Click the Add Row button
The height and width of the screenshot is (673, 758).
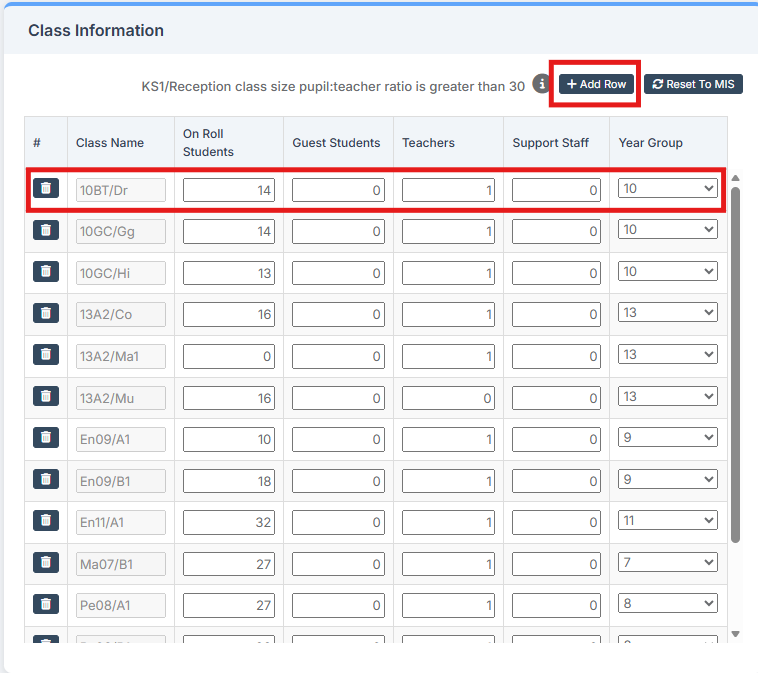tap(596, 84)
